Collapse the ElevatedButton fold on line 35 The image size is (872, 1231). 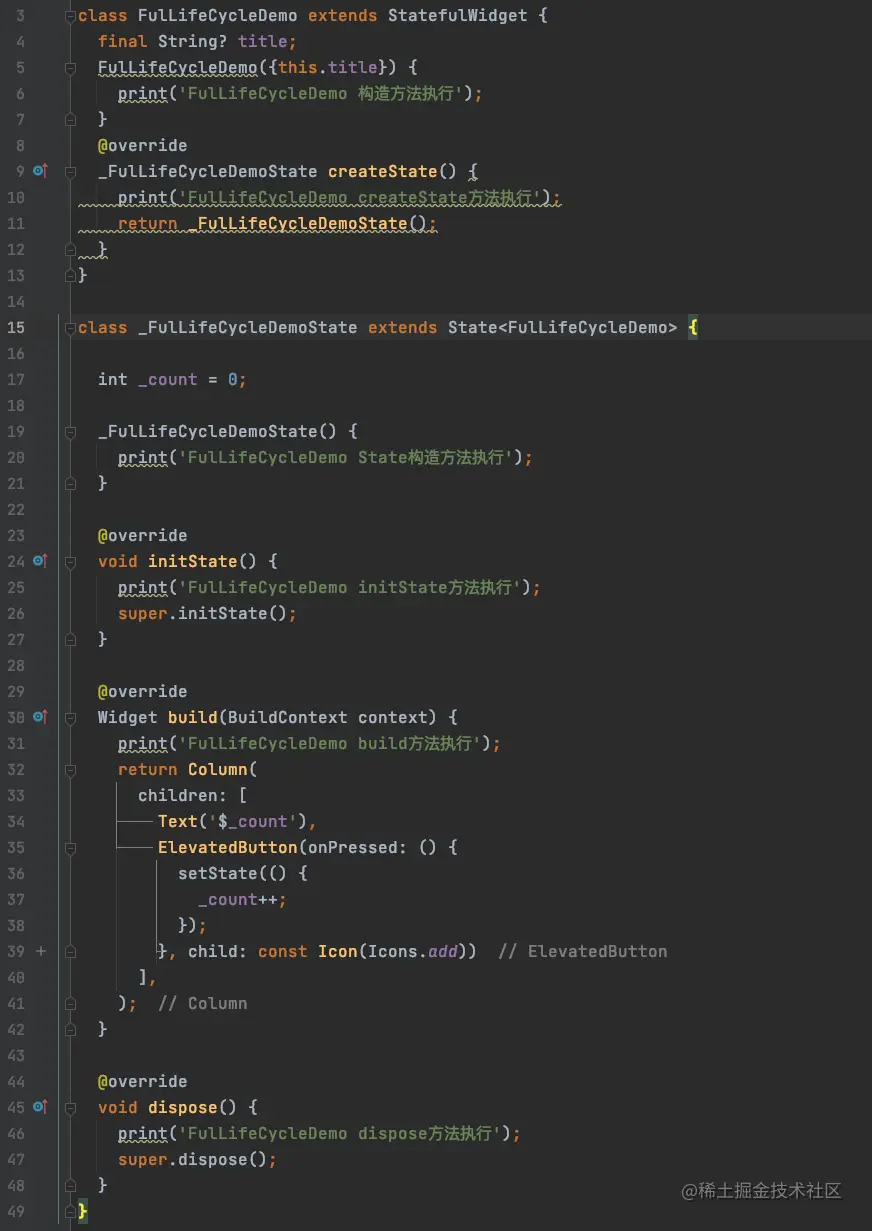coord(70,847)
